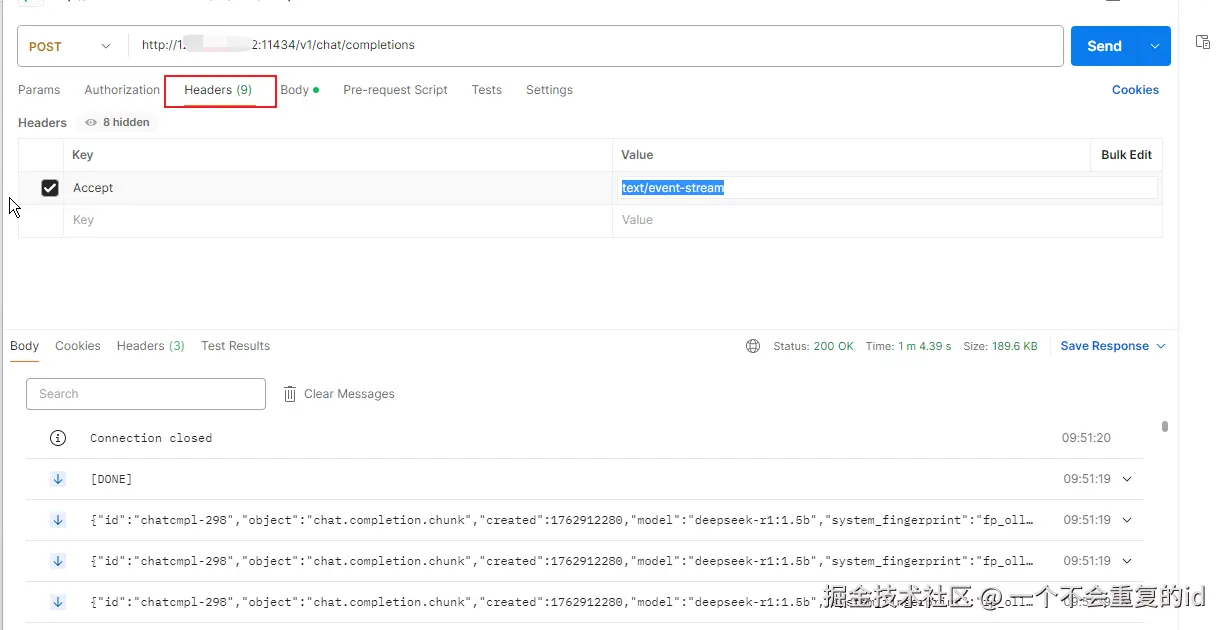
Task: Click the empty Key field in new row
Action: click(x=338, y=220)
